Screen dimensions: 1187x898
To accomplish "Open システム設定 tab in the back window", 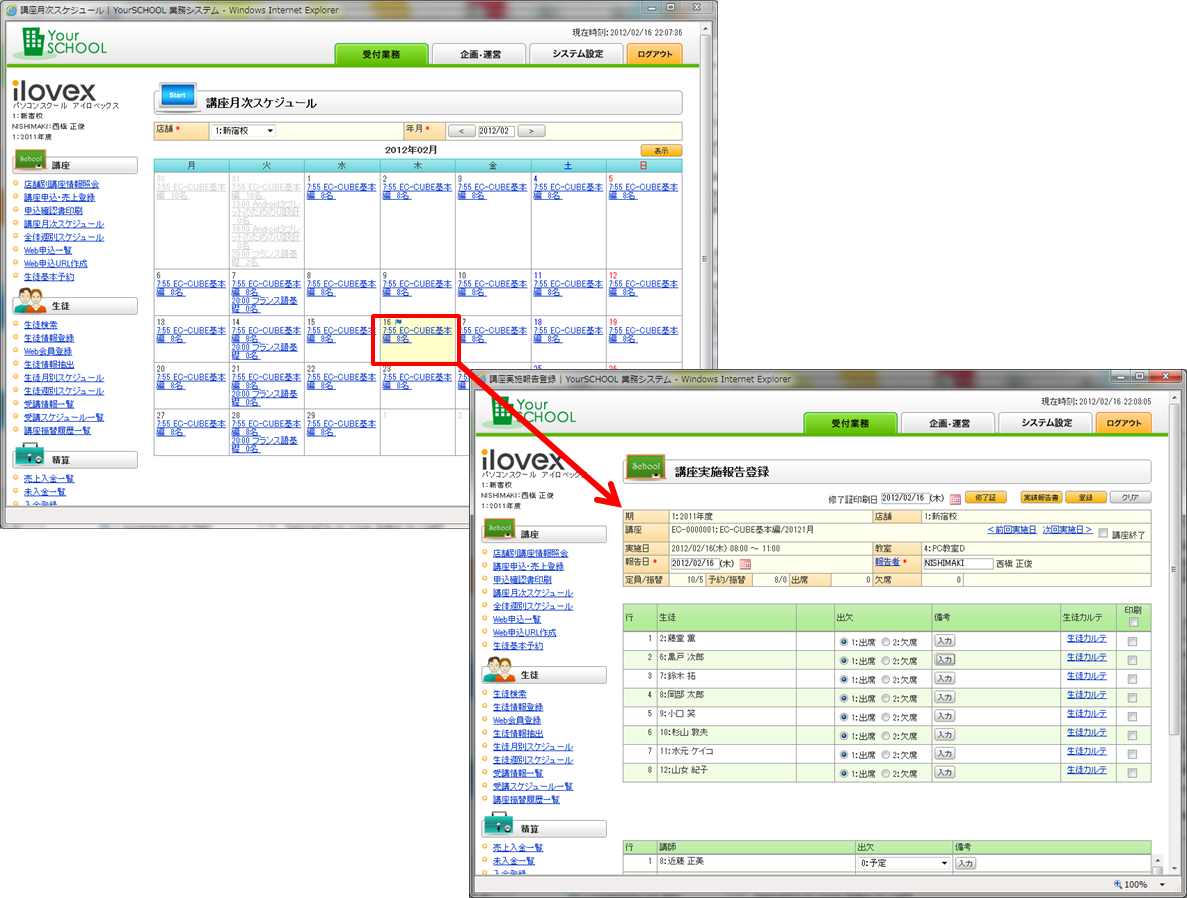I will click(x=577, y=54).
